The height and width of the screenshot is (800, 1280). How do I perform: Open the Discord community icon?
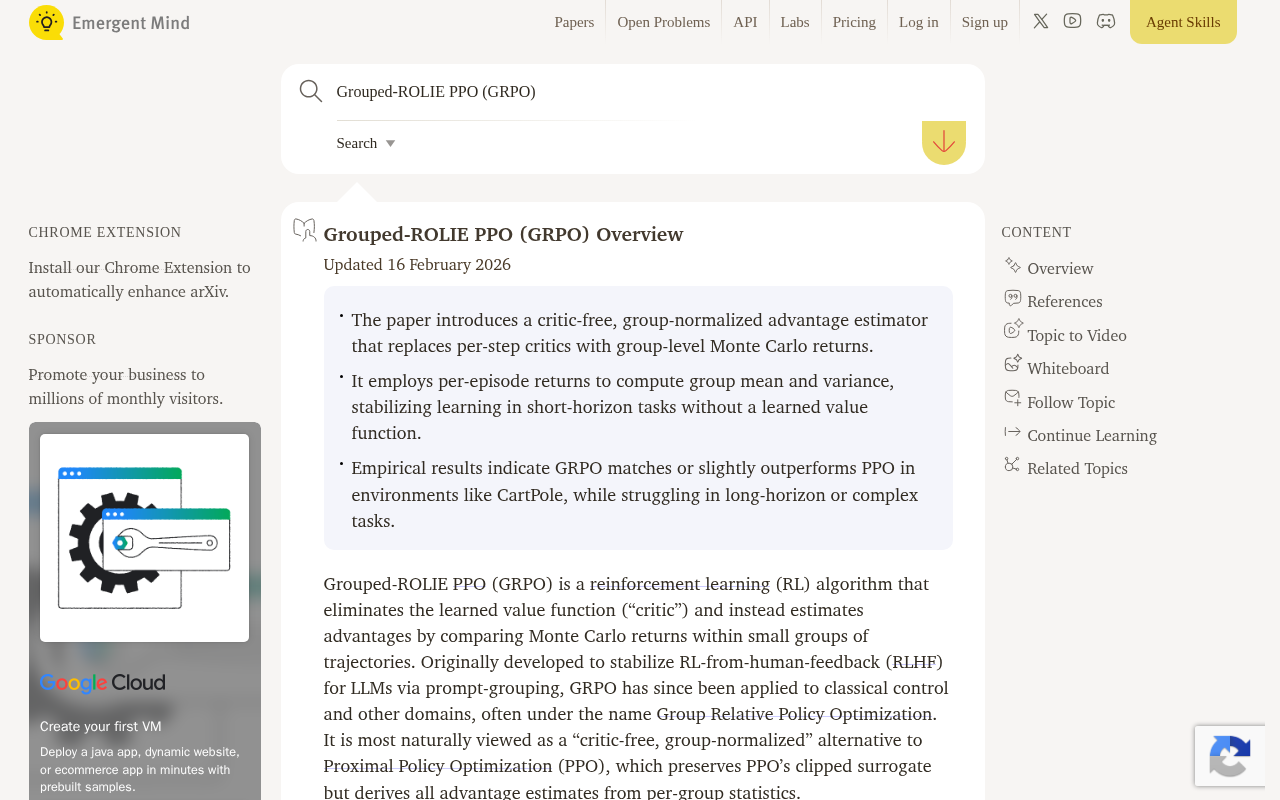coord(1106,21)
